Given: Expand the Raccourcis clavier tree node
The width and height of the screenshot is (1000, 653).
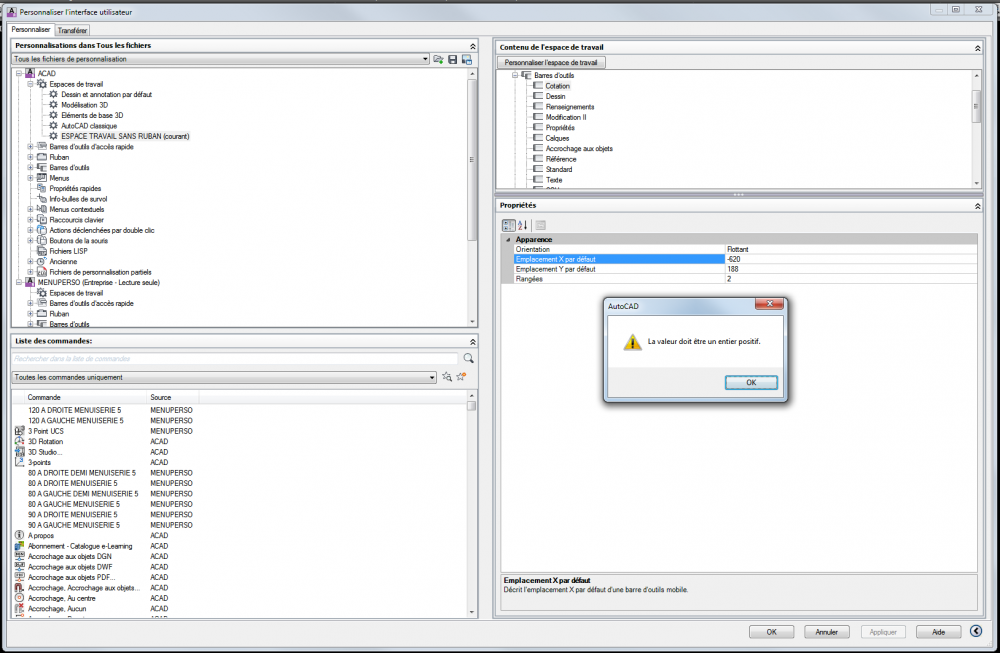Looking at the screenshot, I should 30,220.
